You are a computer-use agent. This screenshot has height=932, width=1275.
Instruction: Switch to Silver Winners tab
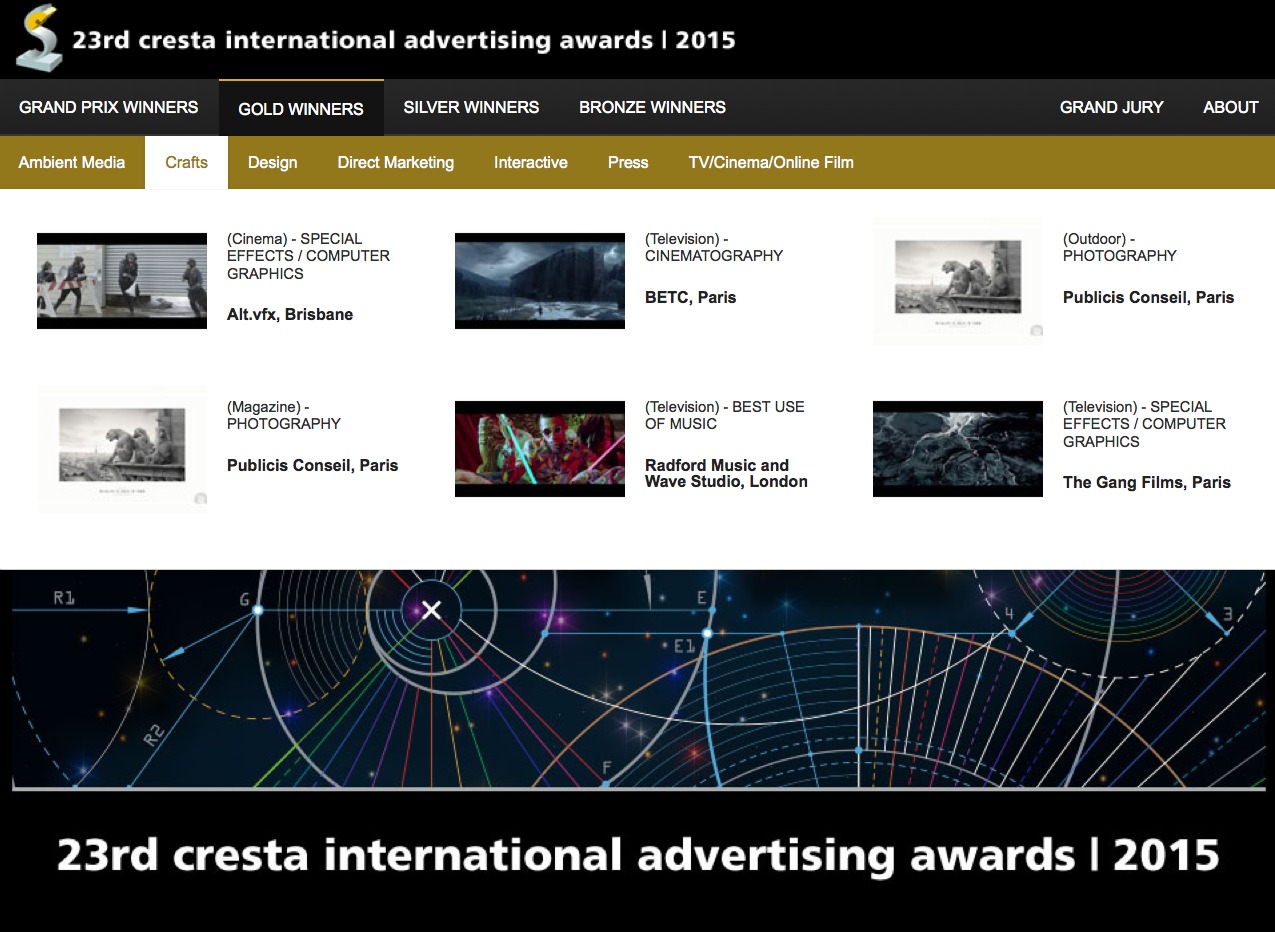coord(471,107)
